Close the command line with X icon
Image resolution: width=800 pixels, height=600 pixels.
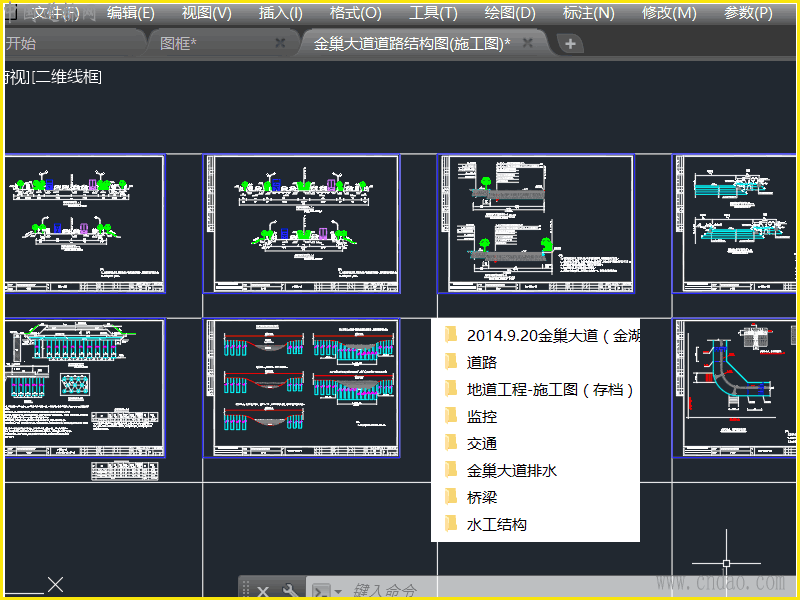point(263,592)
